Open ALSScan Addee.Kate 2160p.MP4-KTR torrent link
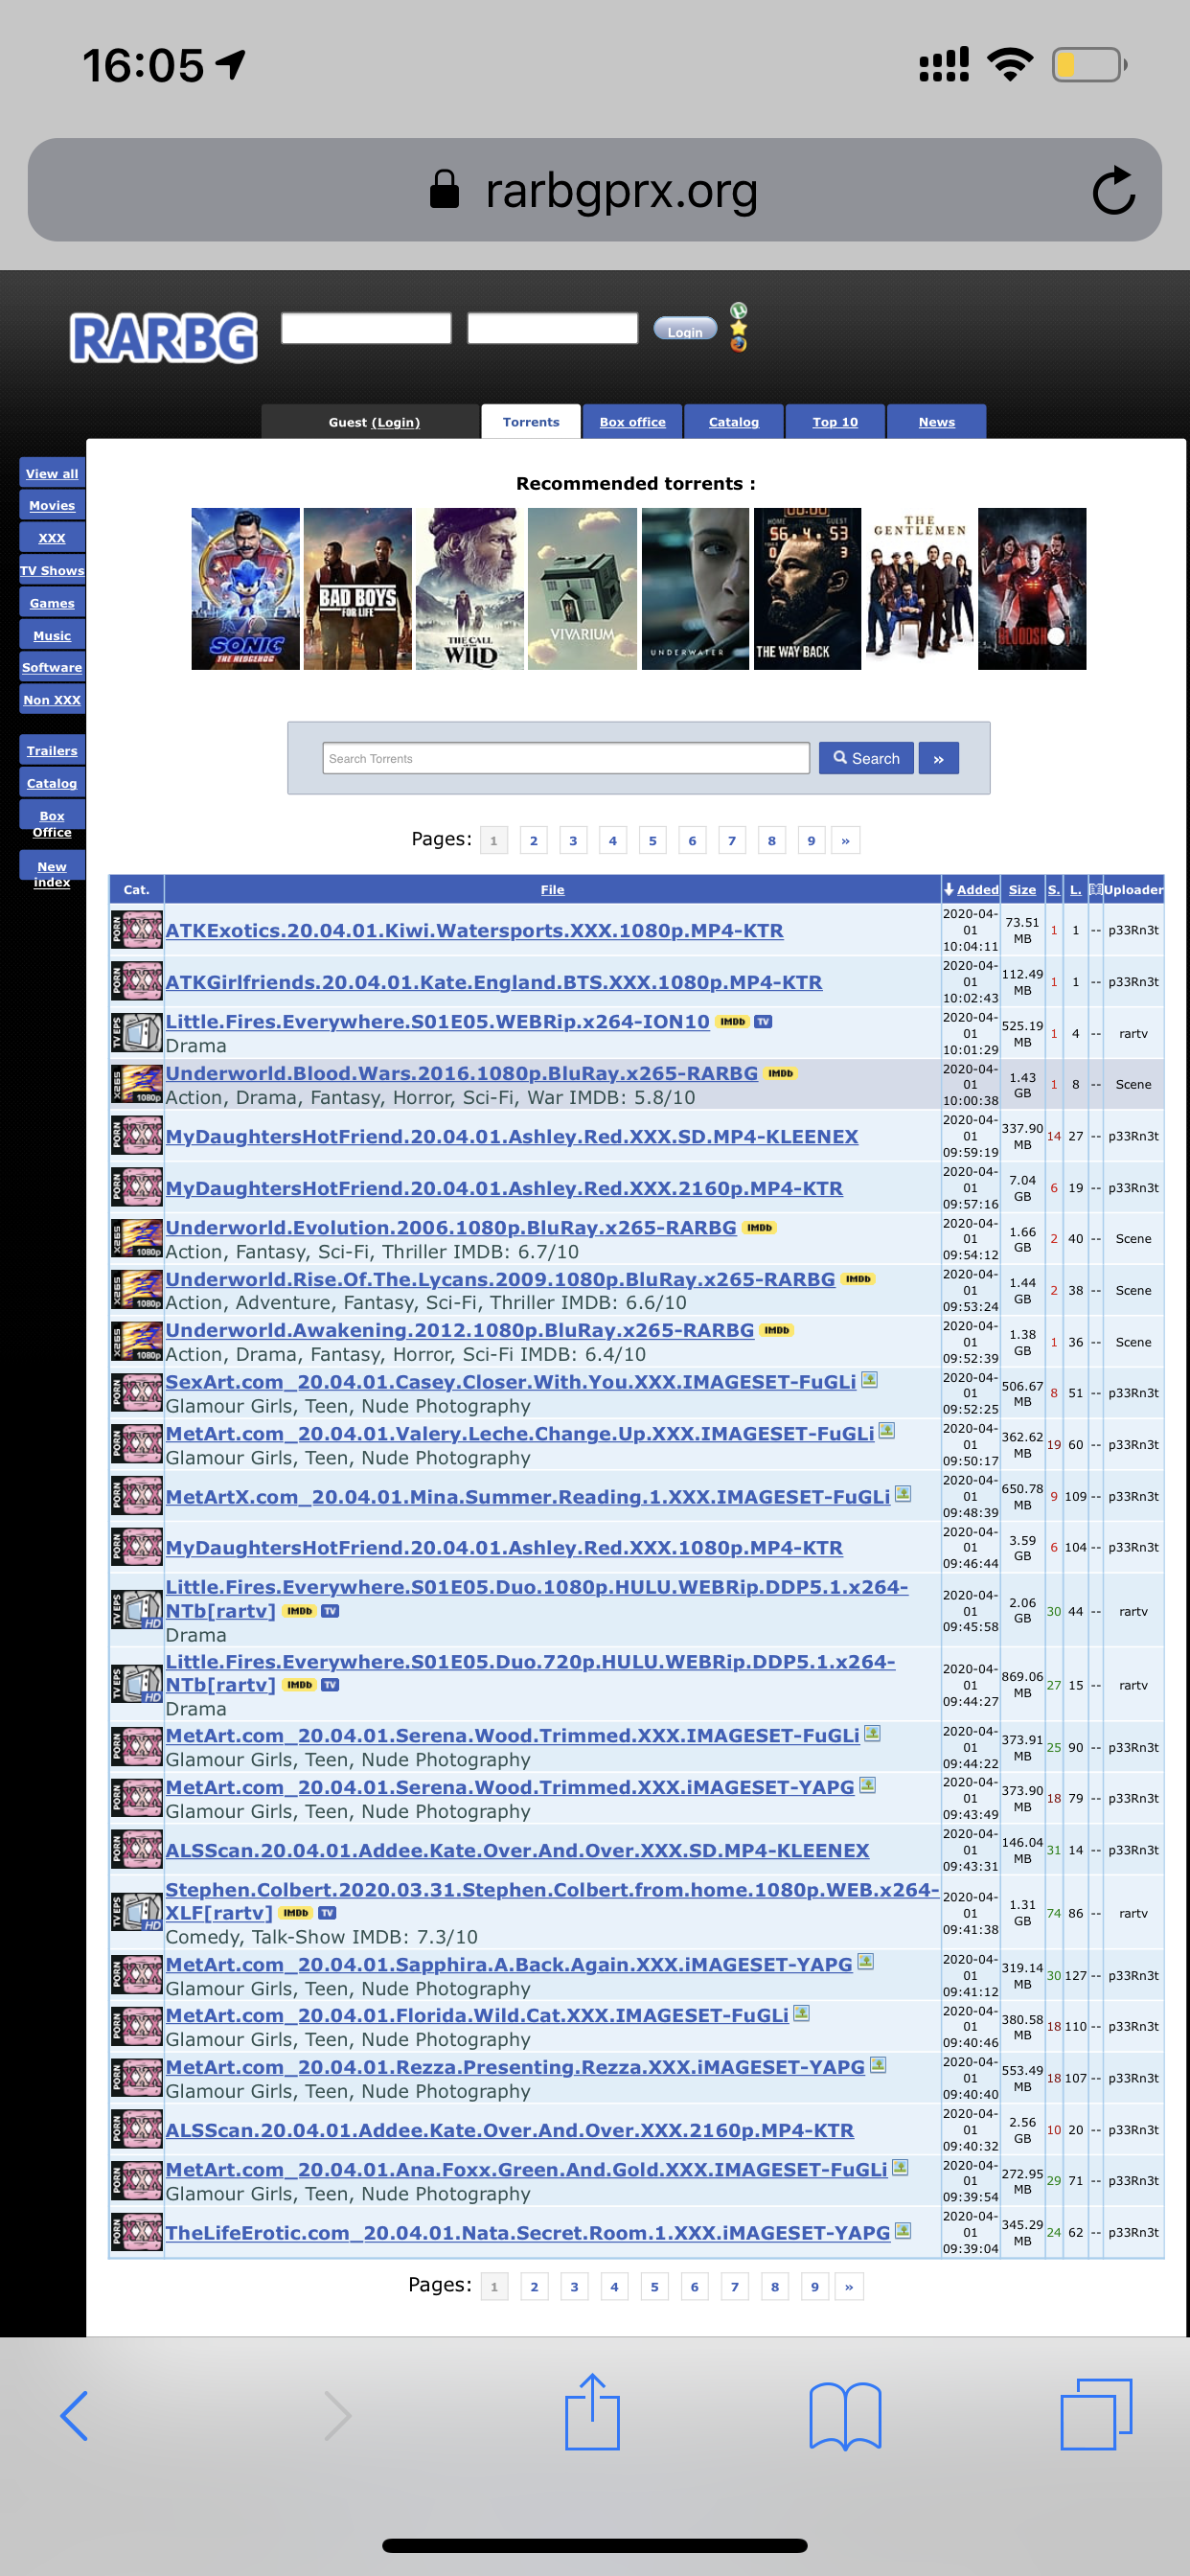This screenshot has width=1190, height=2576. [510, 2129]
